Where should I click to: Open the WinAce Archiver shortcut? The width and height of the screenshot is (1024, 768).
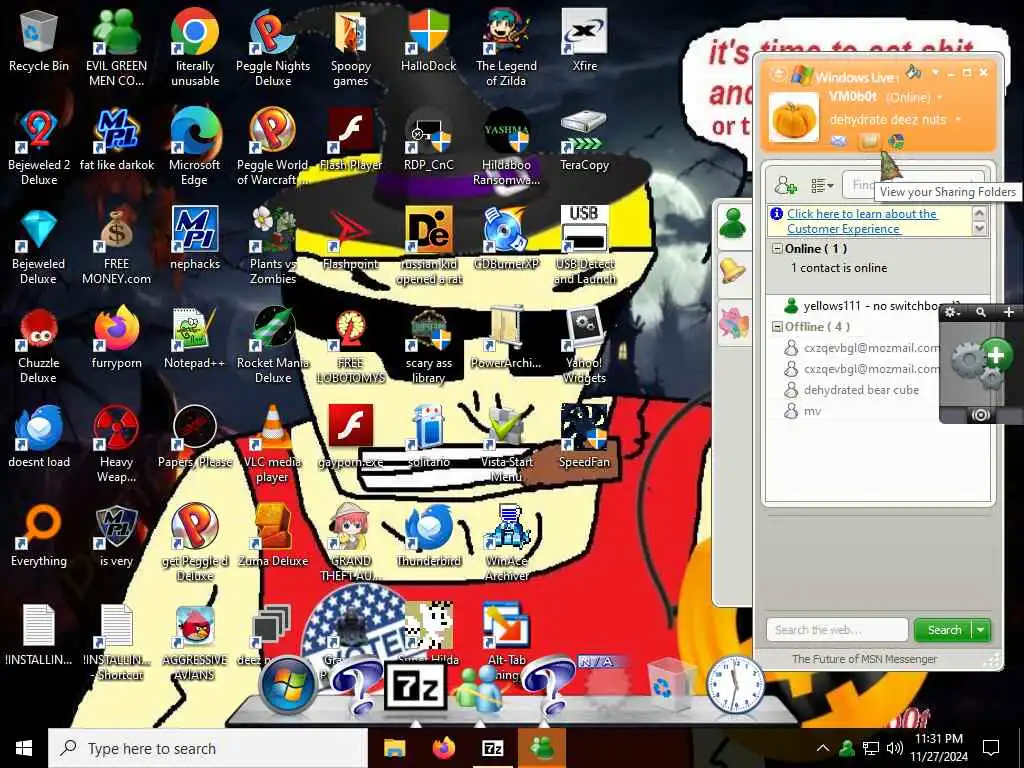506,542
